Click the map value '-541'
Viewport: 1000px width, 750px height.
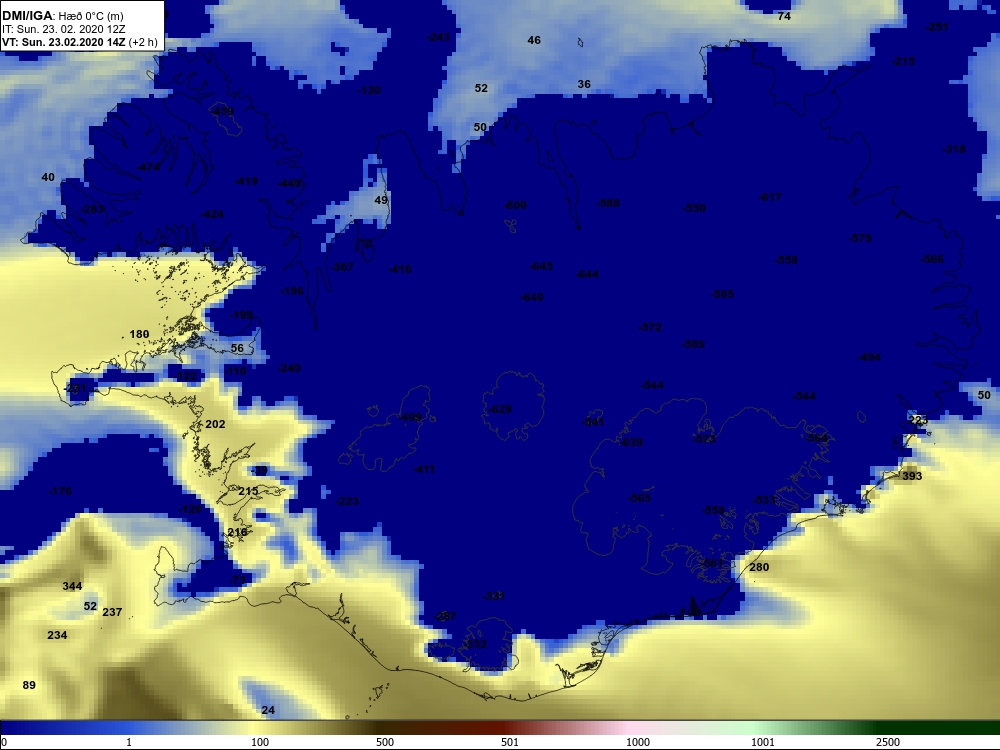[x=592, y=422]
